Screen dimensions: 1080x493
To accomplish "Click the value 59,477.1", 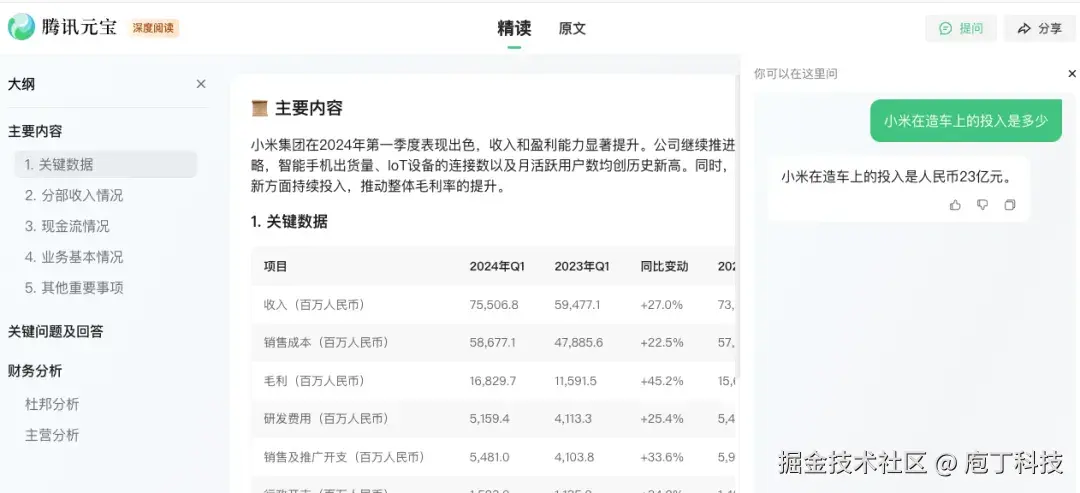I will click(577, 304).
